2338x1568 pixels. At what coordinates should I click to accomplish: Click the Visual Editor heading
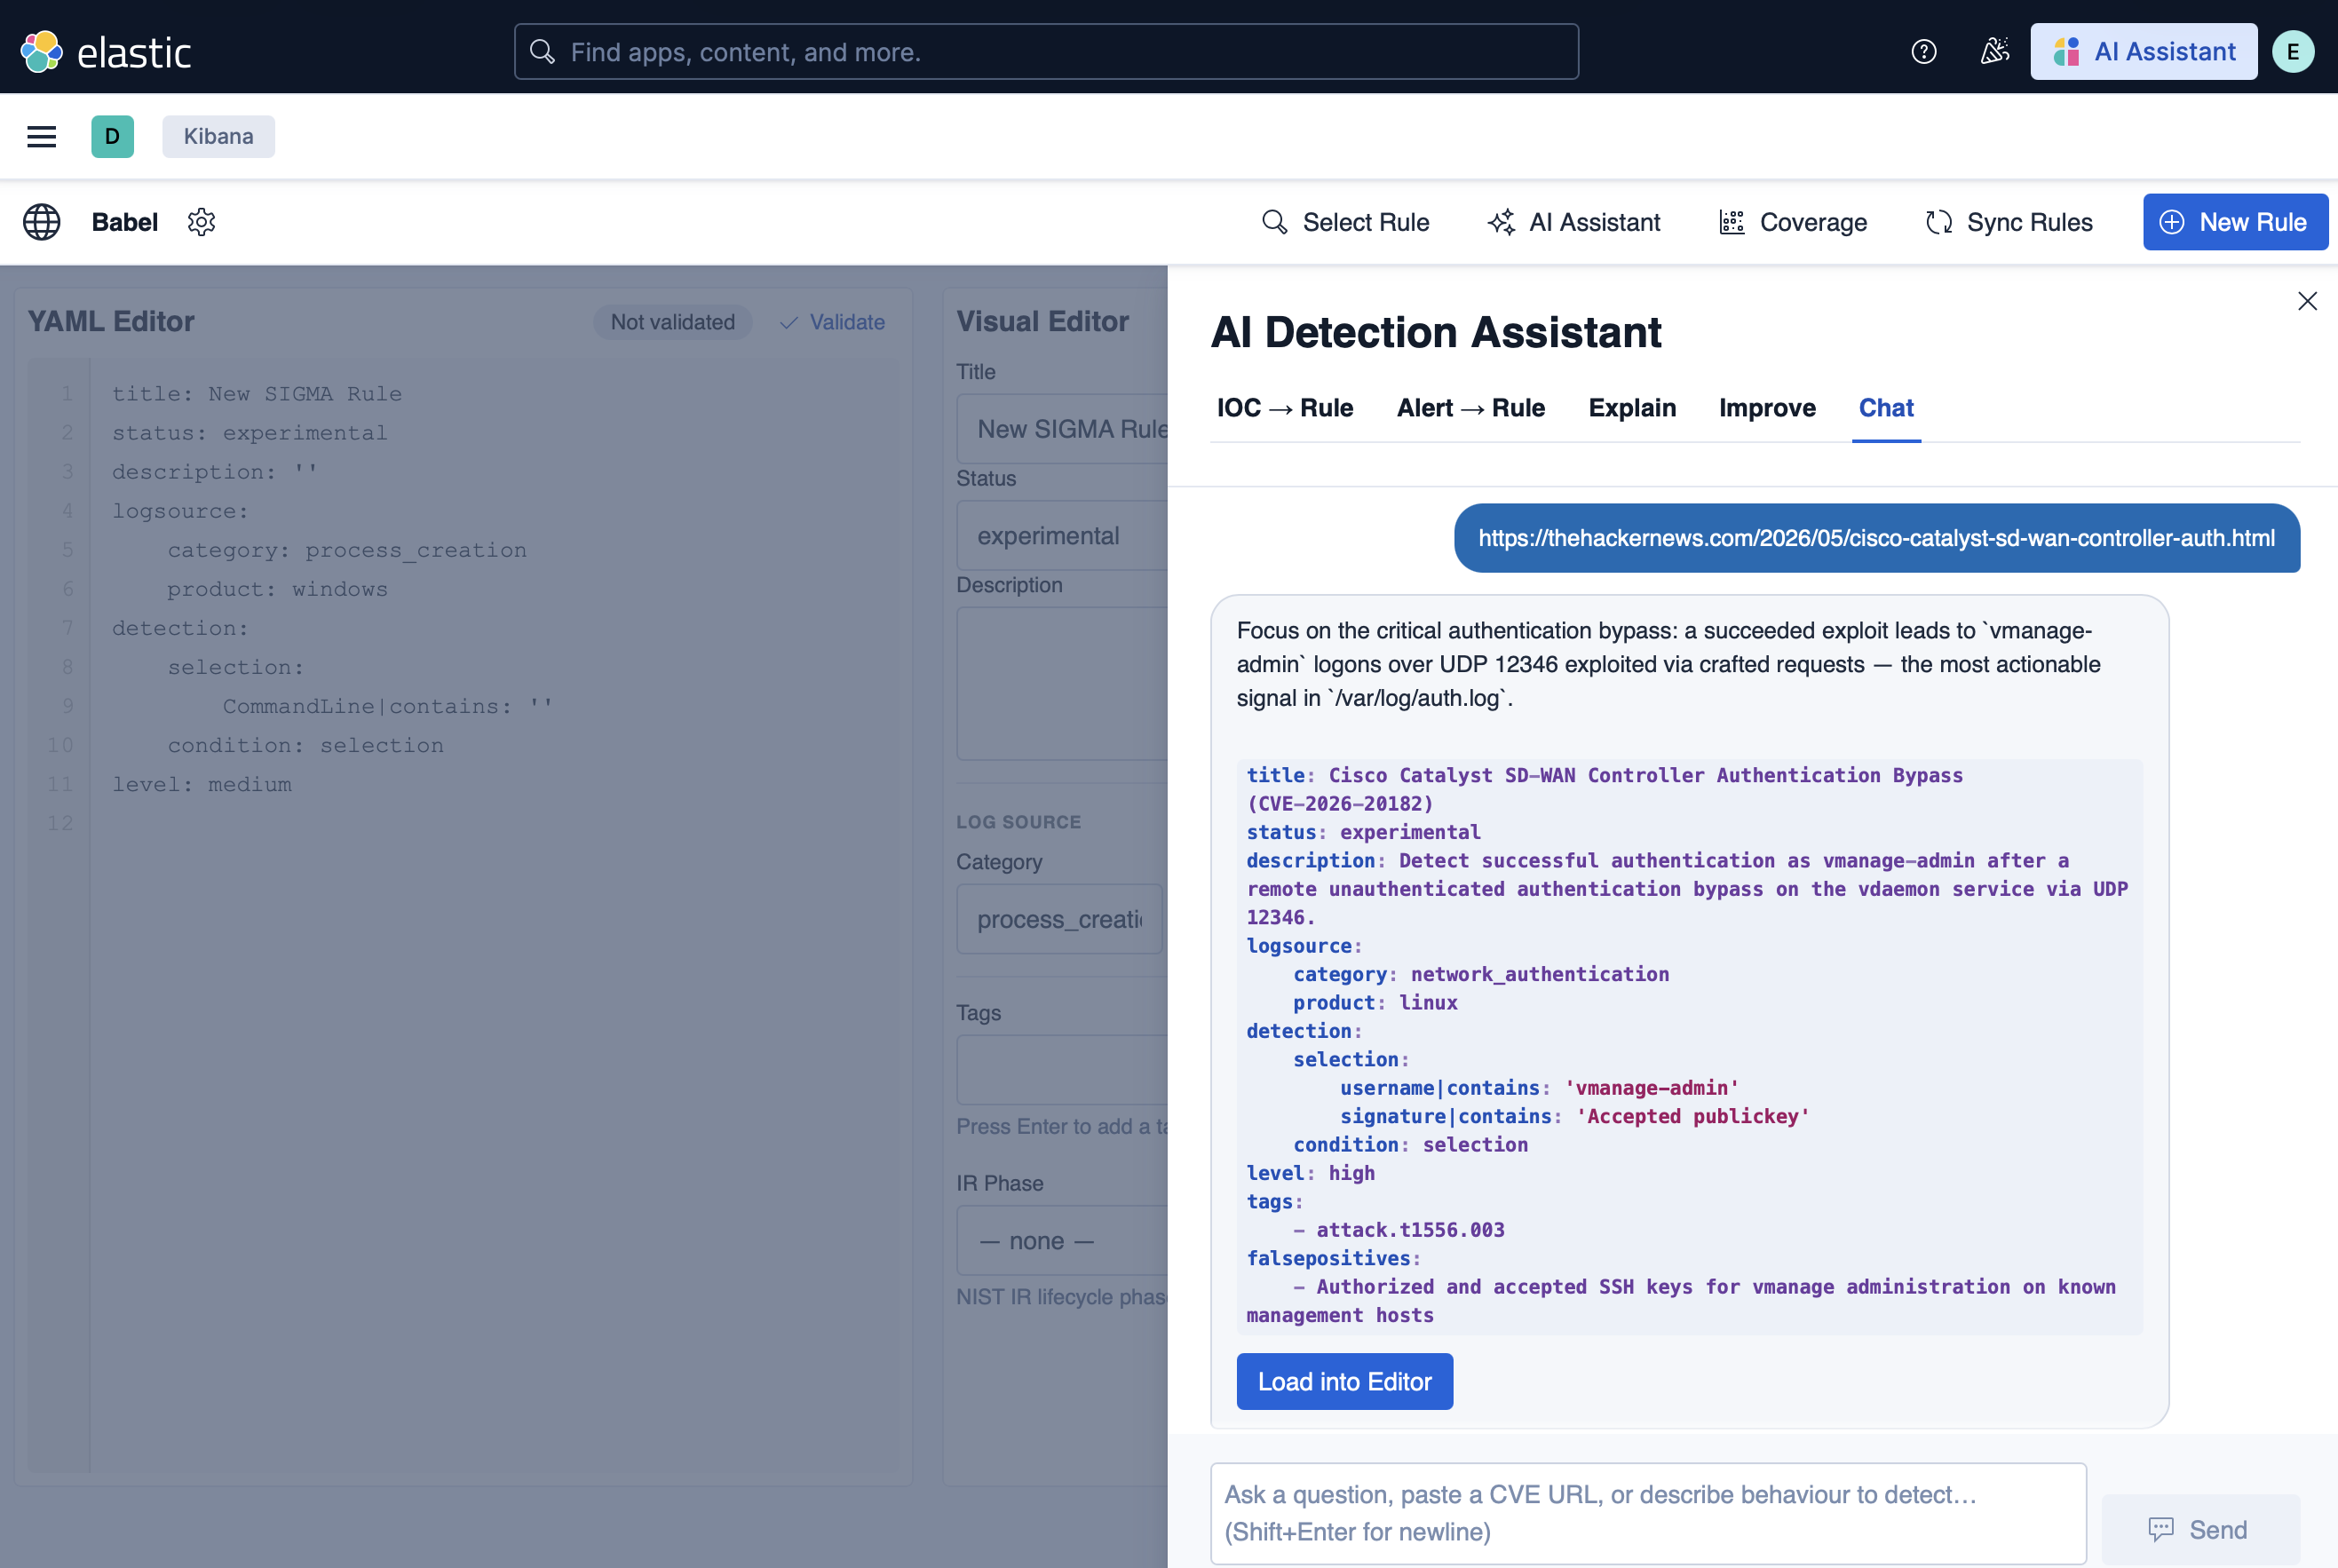coord(1042,321)
